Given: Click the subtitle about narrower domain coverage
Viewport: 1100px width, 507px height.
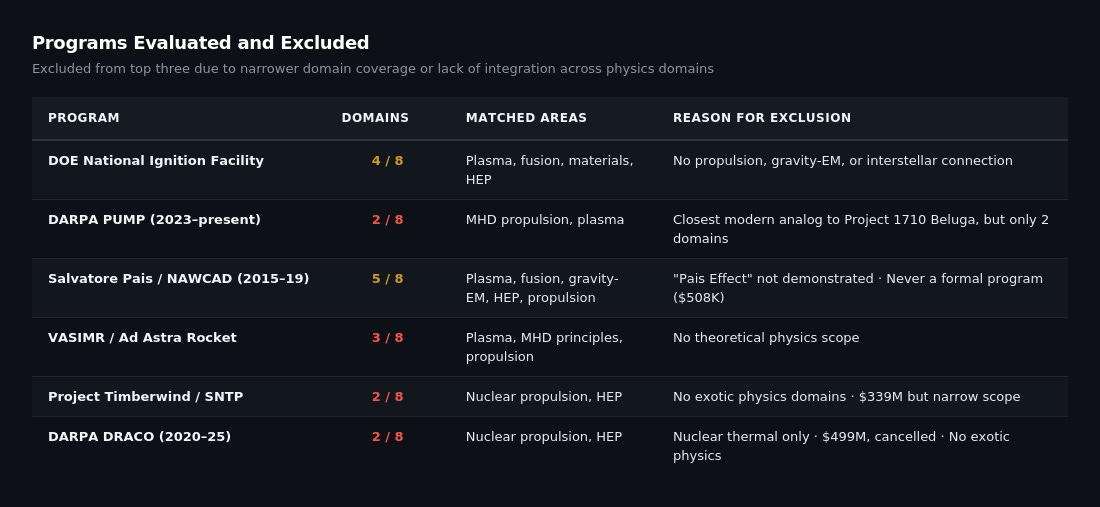Looking at the screenshot, I should click(x=373, y=69).
